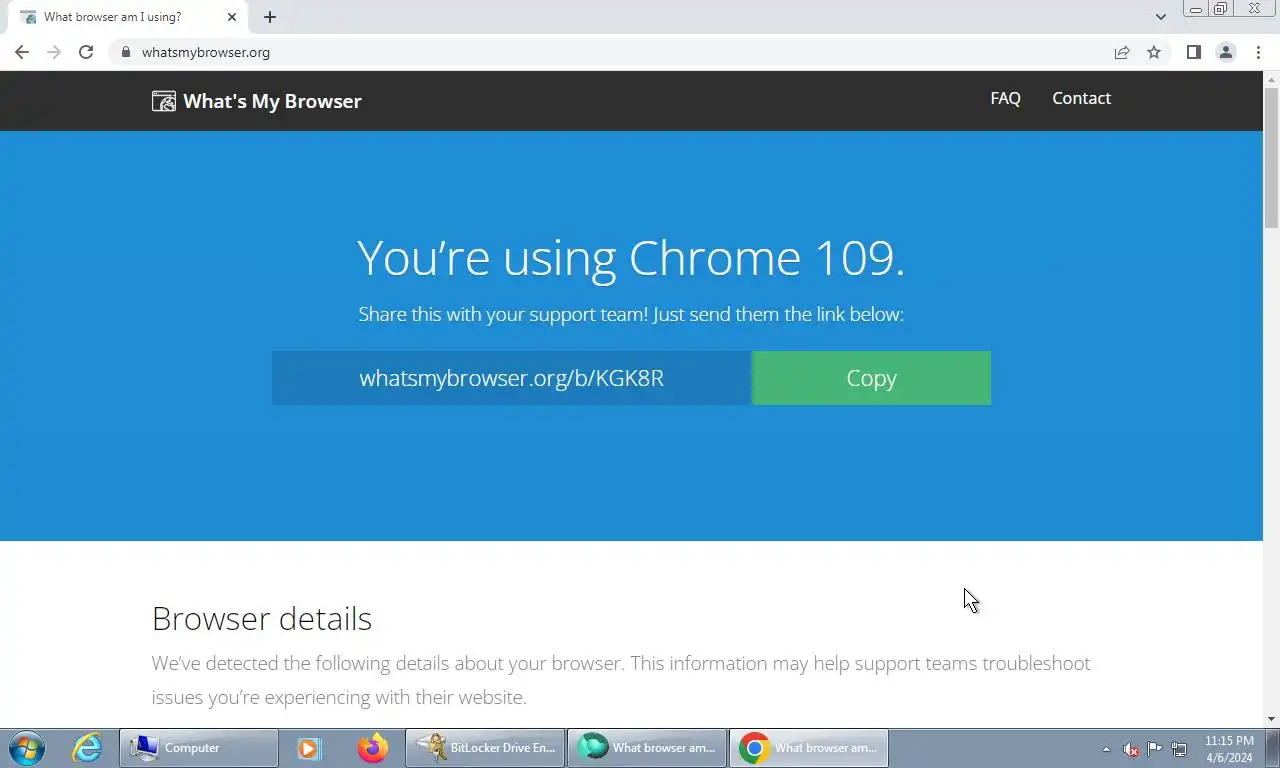
Task: Open a new tab with the plus button
Action: click(270, 17)
